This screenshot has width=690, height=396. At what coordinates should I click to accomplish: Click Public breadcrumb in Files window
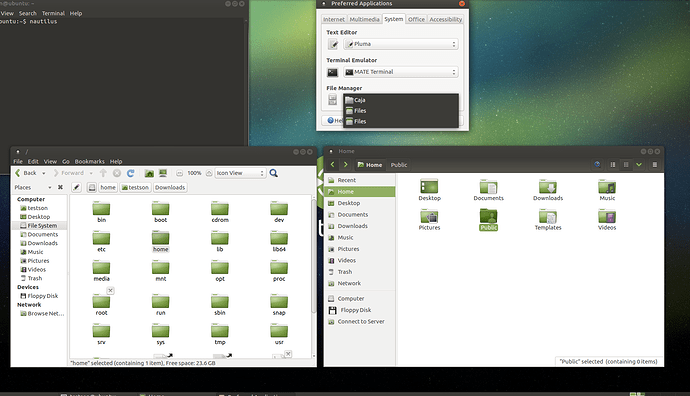pos(399,165)
